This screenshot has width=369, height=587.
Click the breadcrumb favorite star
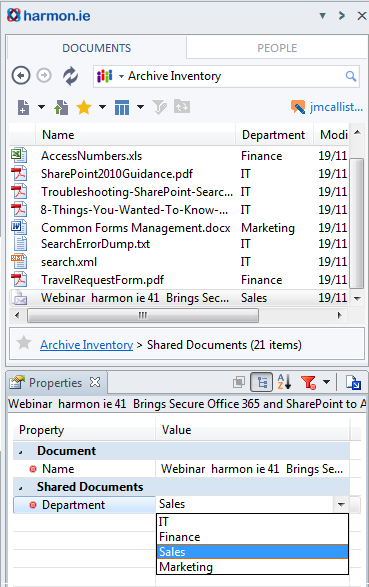coord(24,343)
